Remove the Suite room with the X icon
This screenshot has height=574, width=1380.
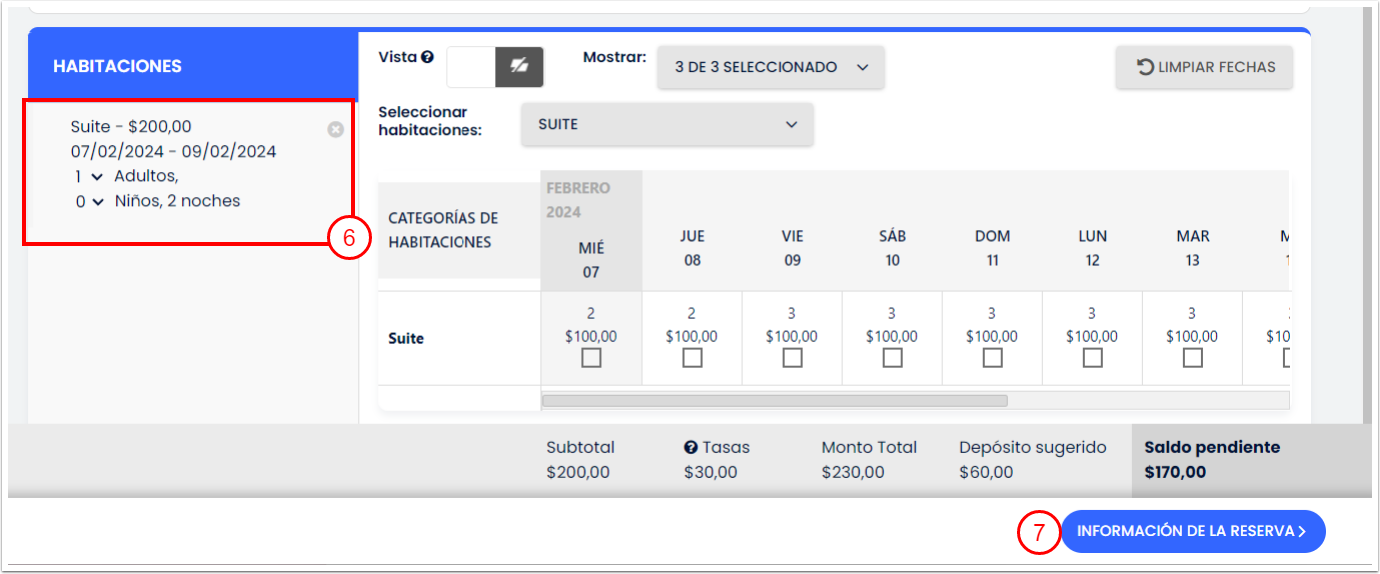tap(336, 129)
